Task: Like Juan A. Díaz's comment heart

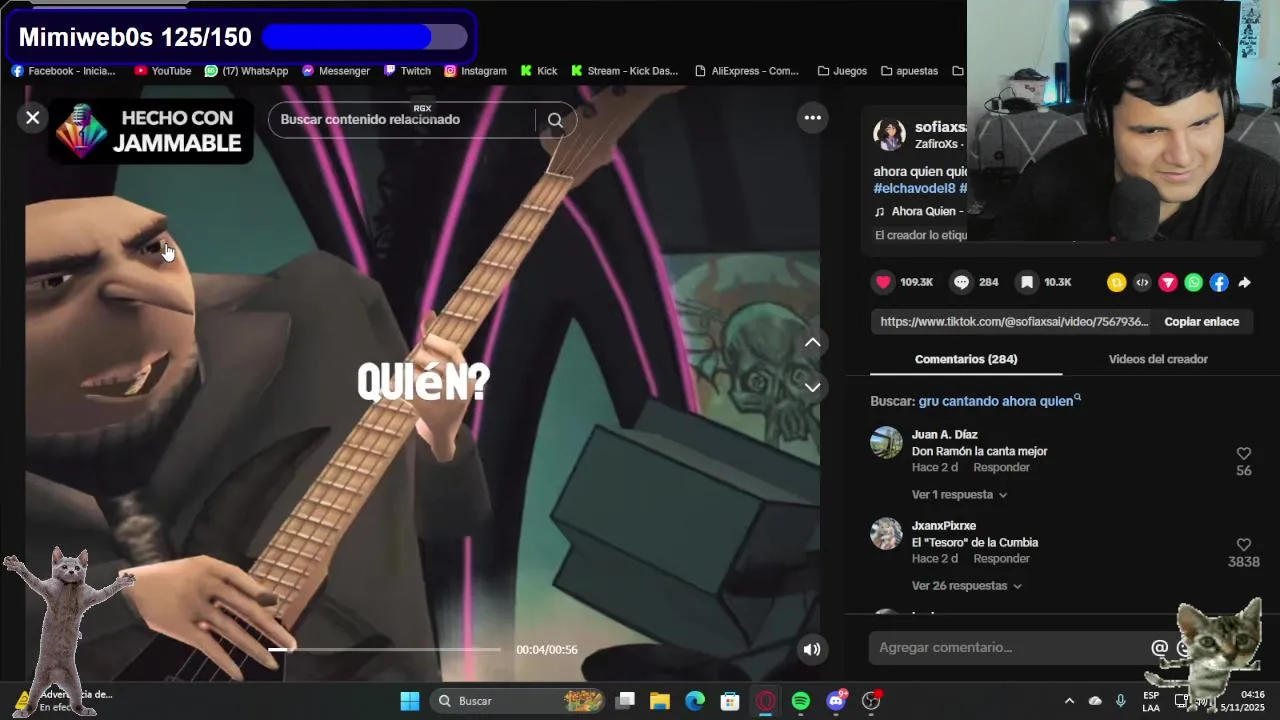Action: pos(1243,453)
